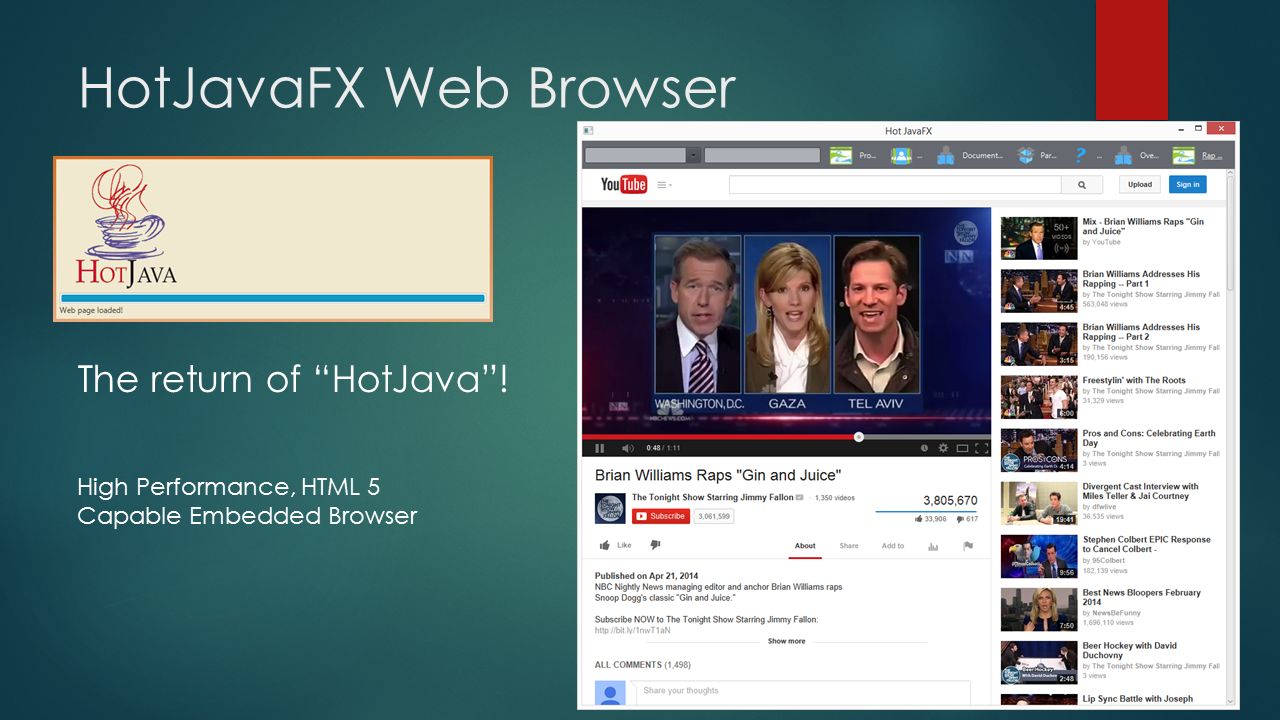The width and height of the screenshot is (1280, 720).
Task: Select the Add to tab
Action: 893,546
